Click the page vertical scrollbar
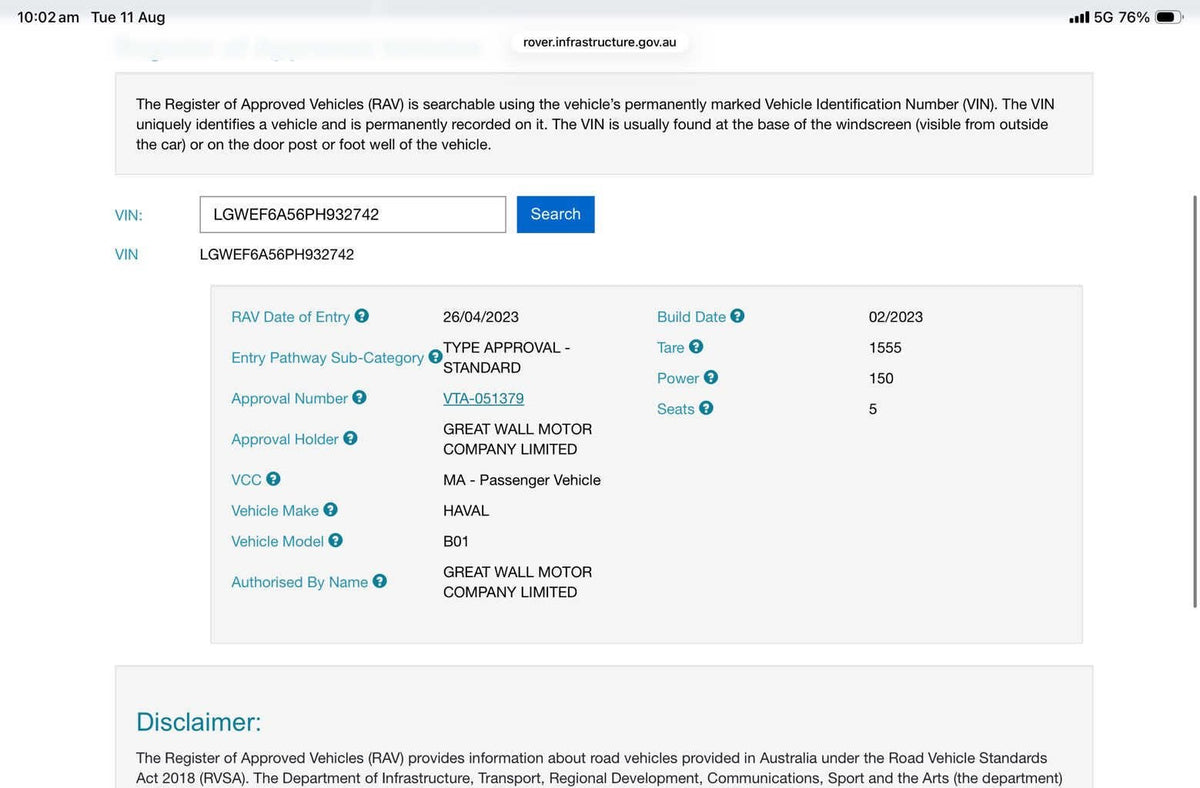1200x788 pixels. (1195, 400)
